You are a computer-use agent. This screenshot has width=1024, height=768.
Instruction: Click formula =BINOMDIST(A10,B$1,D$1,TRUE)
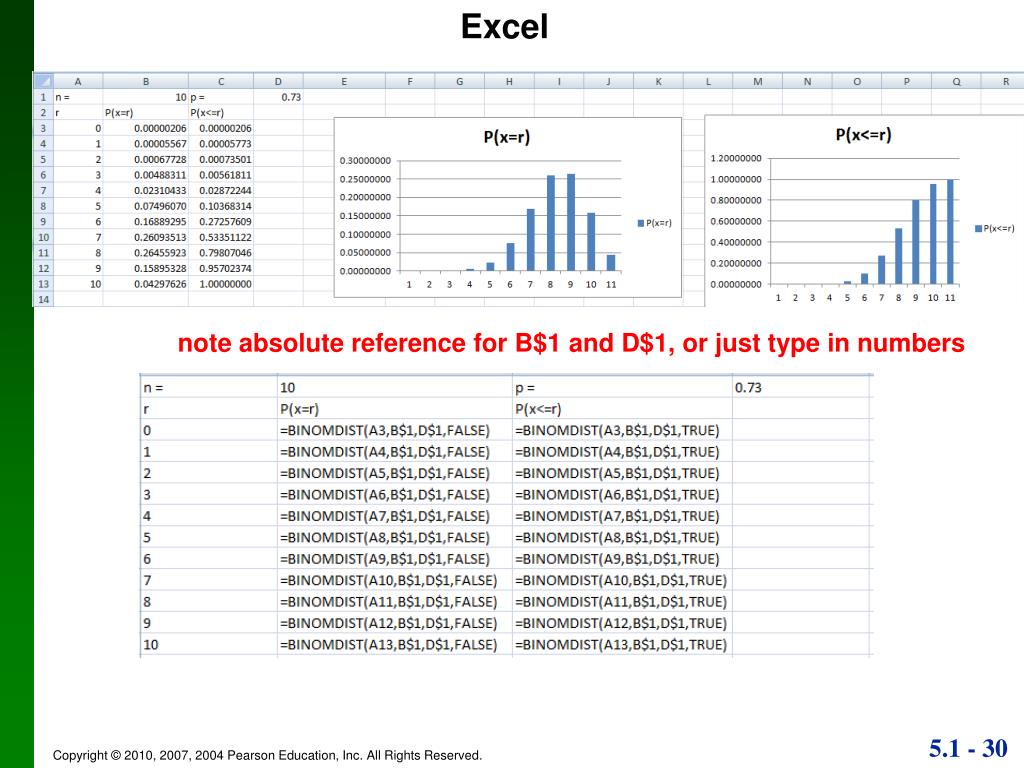[x=621, y=581]
